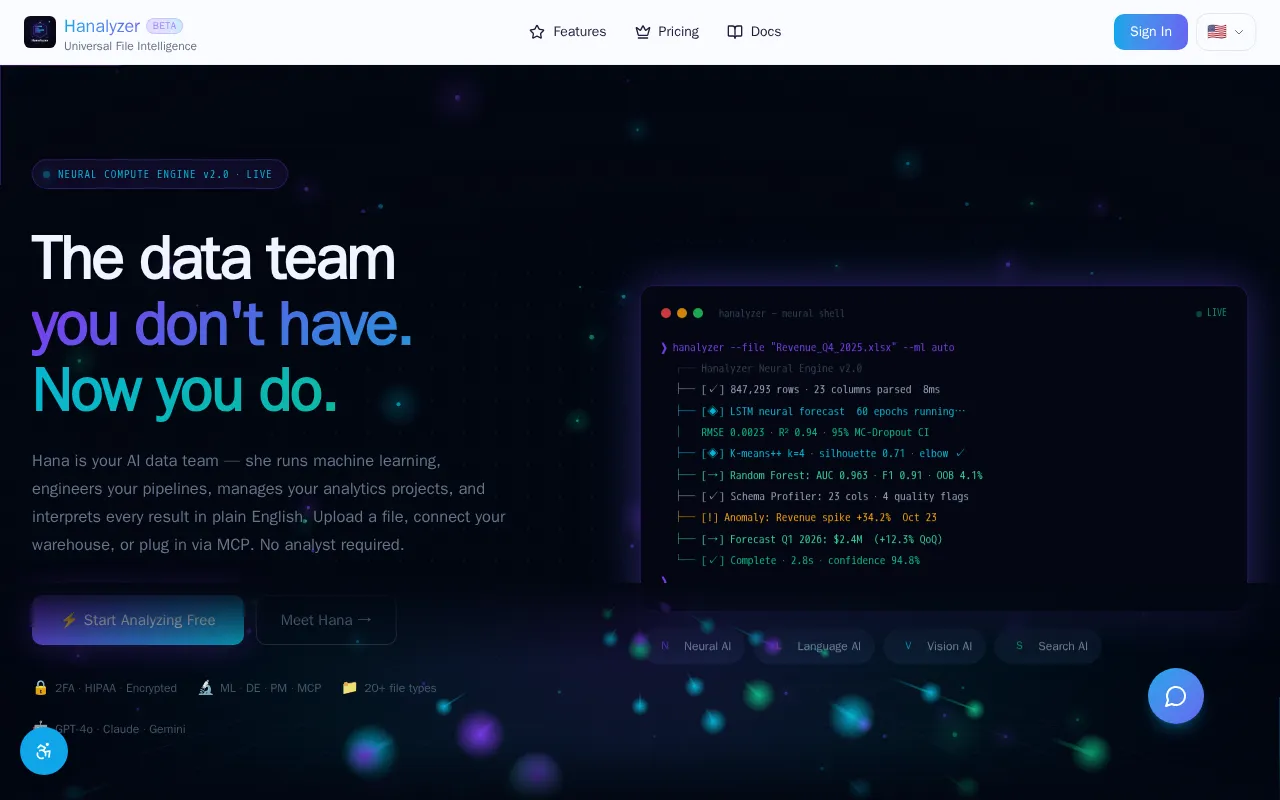This screenshot has height=800, width=1280.
Task: Click the N icon on Neural AI
Action: tap(665, 646)
